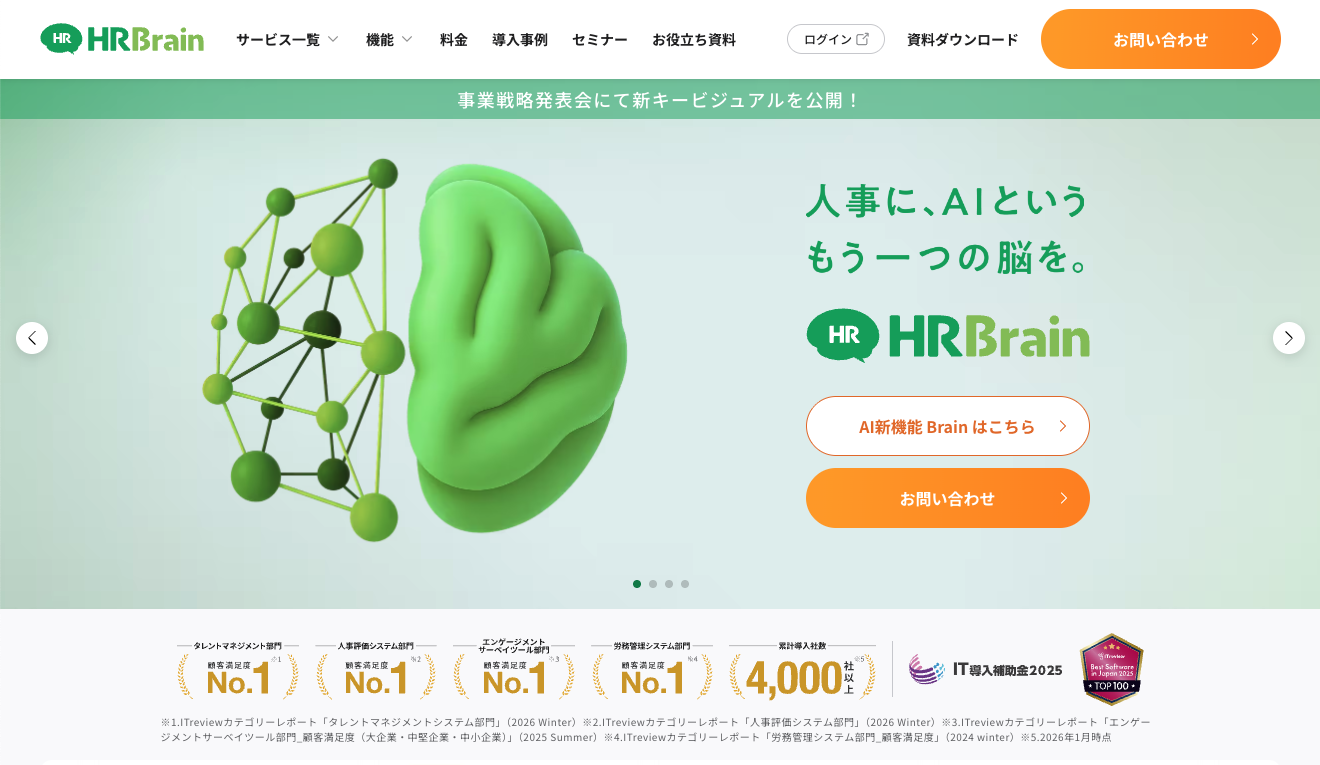Click the left carousel navigation arrow
This screenshot has height=765, width=1320.
[32, 338]
